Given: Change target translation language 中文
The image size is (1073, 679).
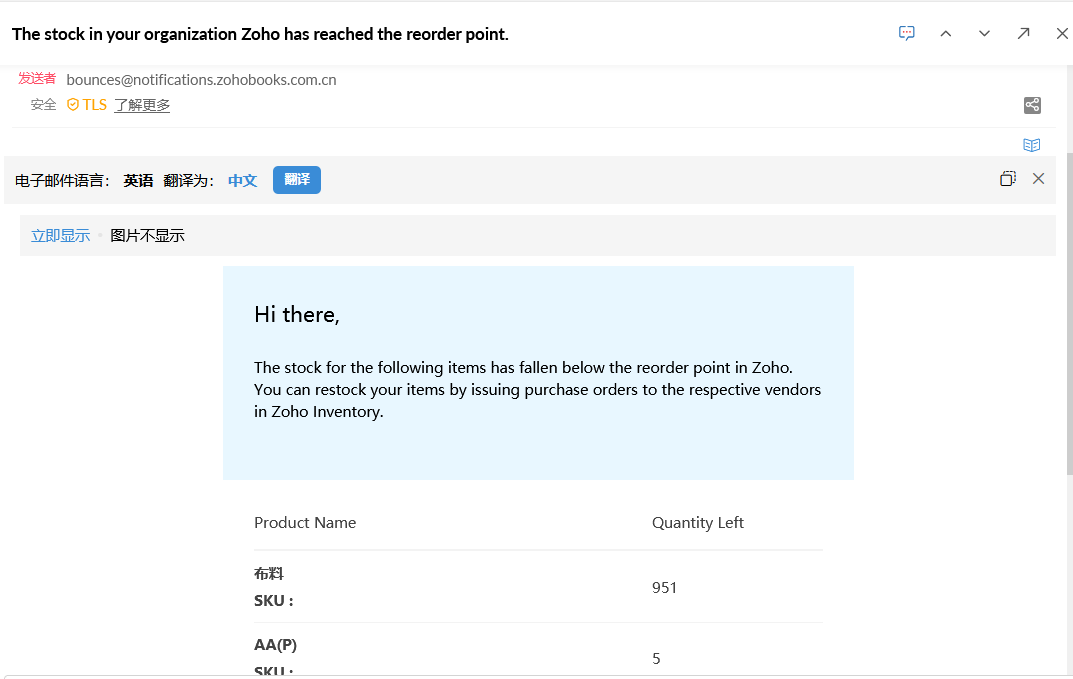Looking at the screenshot, I should coord(242,181).
